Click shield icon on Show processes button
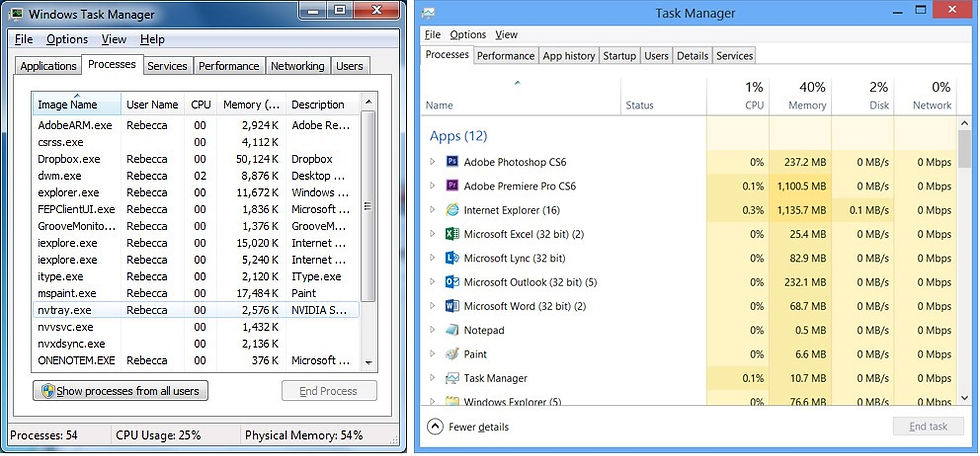Screen dimensions: 980x456 (48, 391)
